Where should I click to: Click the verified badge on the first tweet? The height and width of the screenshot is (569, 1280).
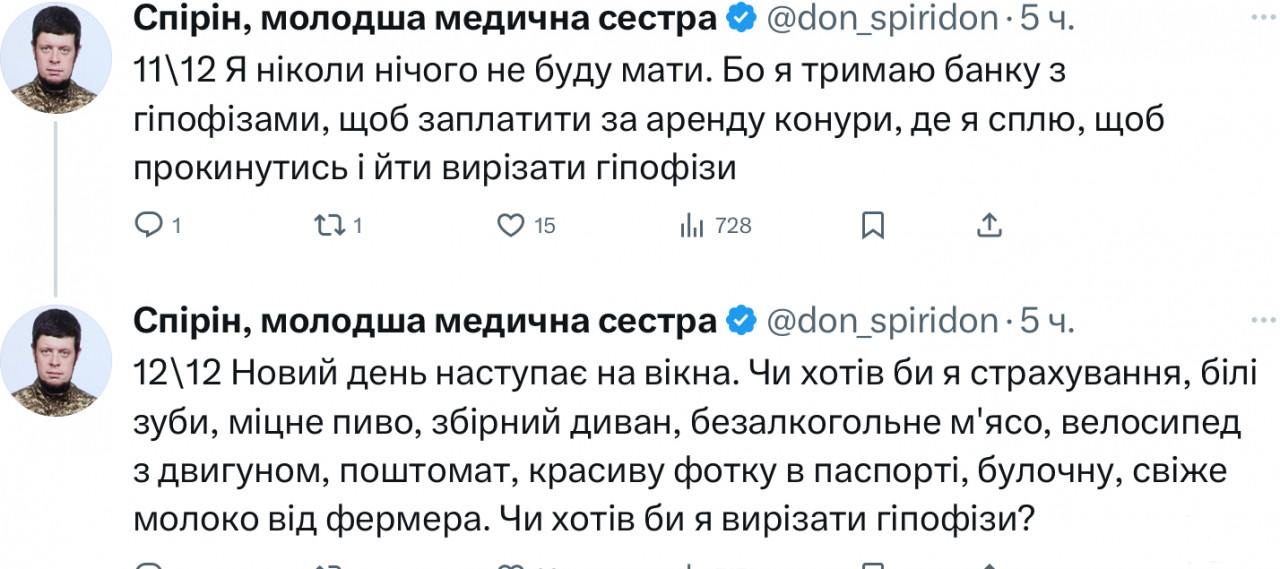pyautogui.click(x=740, y=18)
